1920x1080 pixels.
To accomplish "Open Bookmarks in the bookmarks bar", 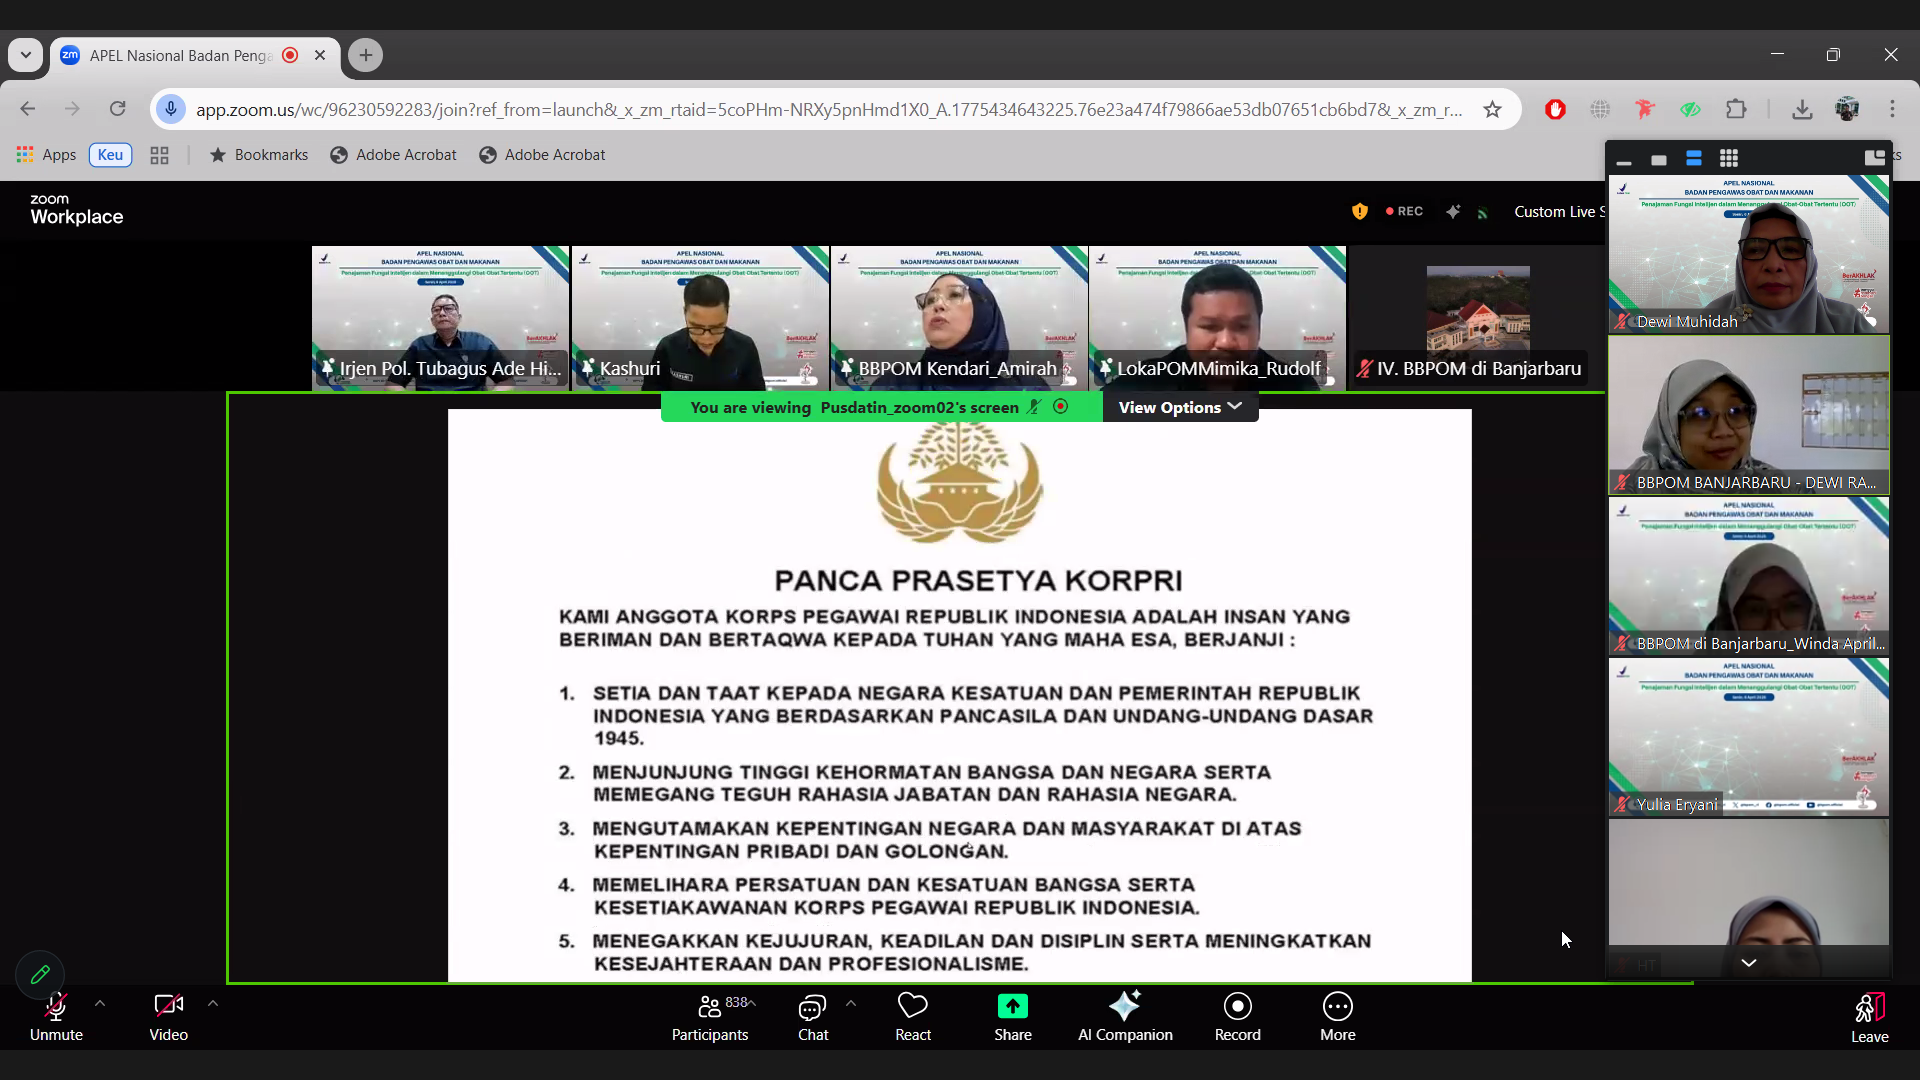I will pos(259,155).
